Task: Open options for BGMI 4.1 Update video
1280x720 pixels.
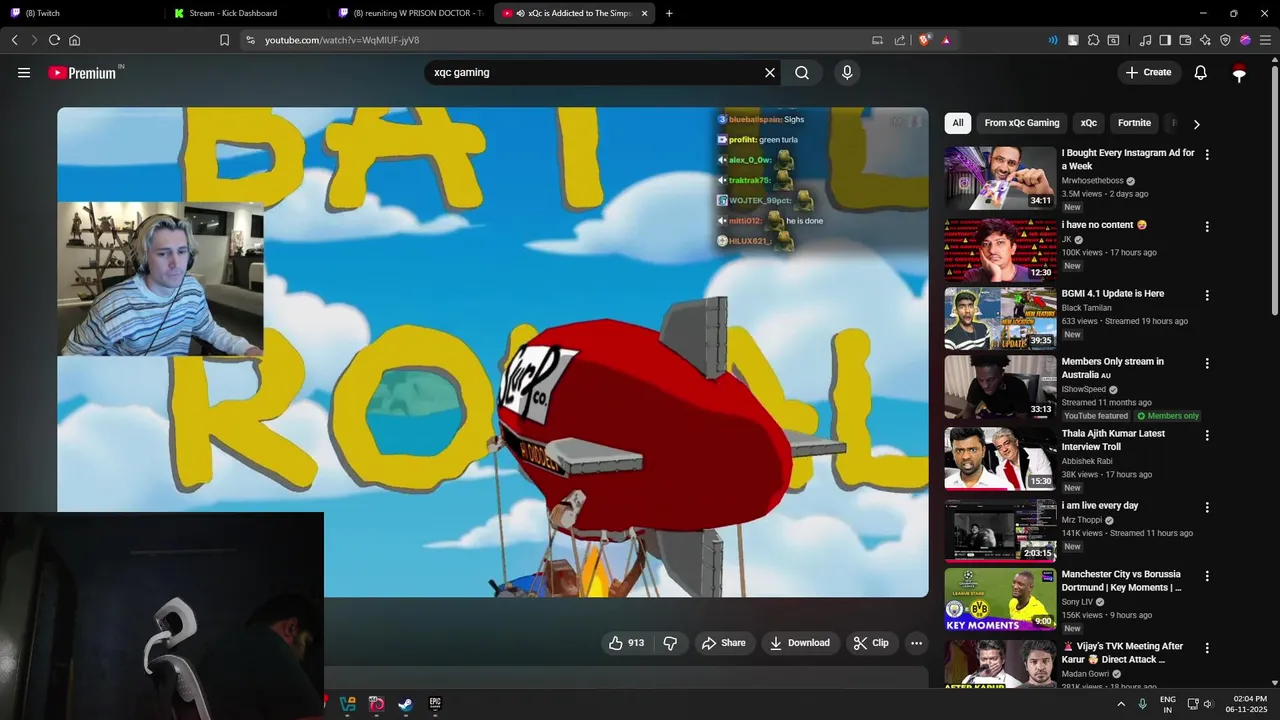Action: pos(1207,296)
